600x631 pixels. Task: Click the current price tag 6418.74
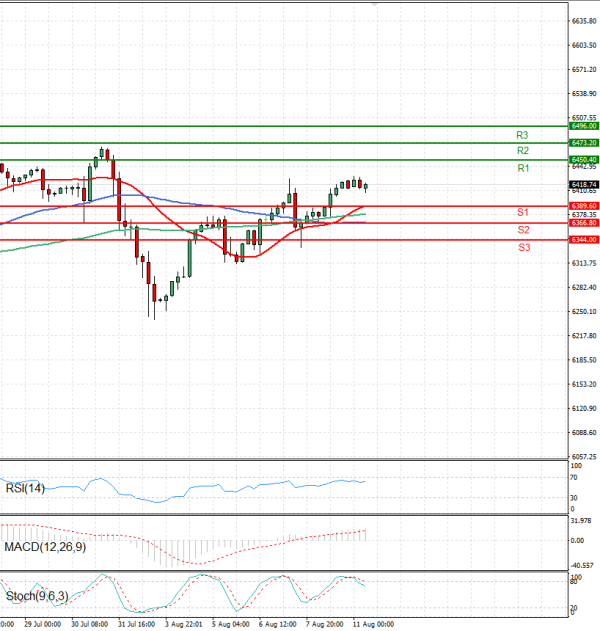(584, 185)
